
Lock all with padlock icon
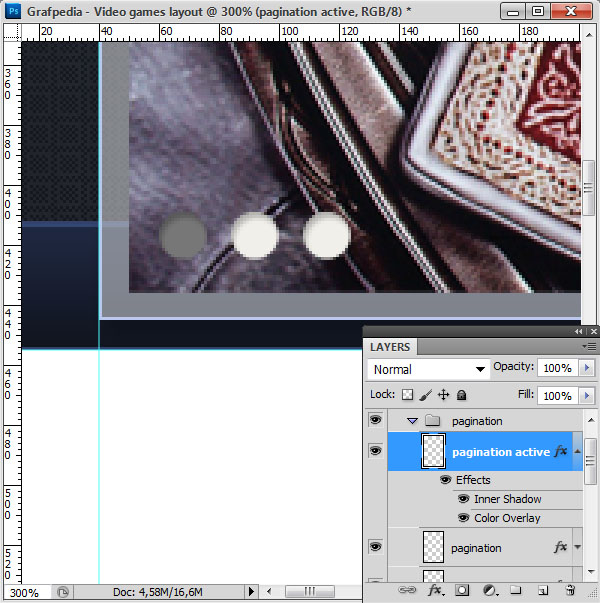tap(461, 395)
